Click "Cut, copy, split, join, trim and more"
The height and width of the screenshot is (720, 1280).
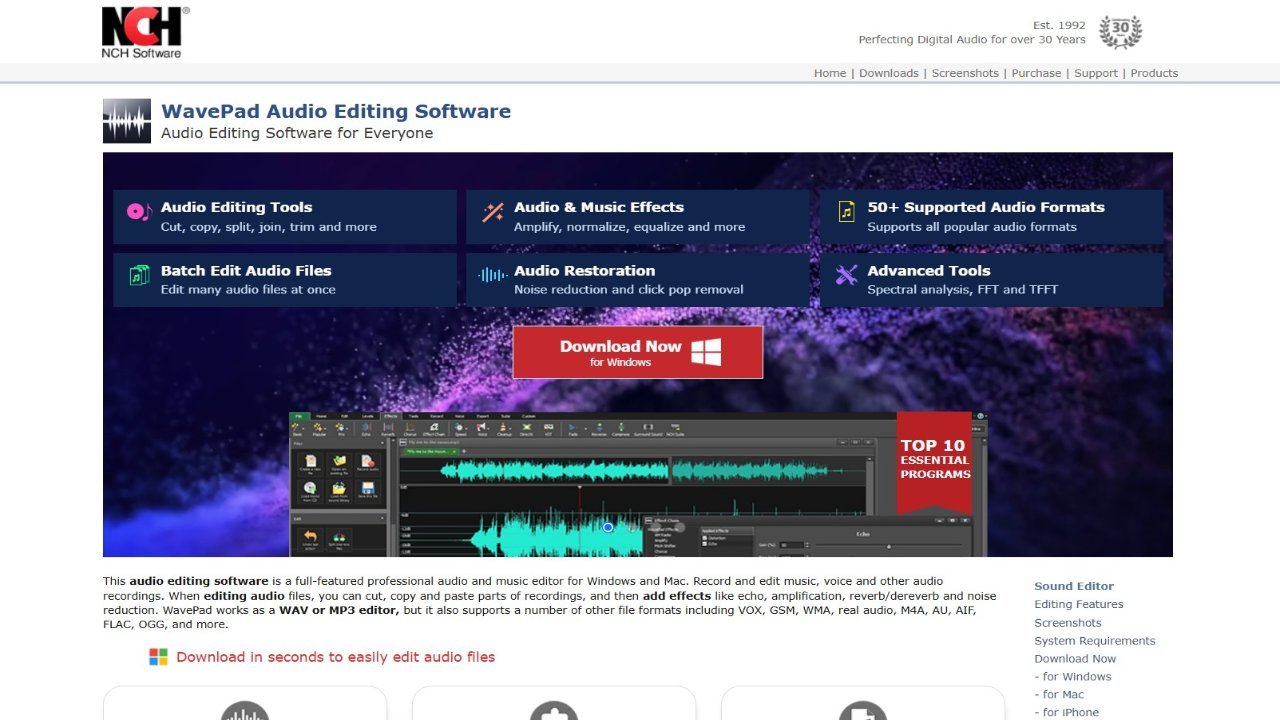(269, 227)
